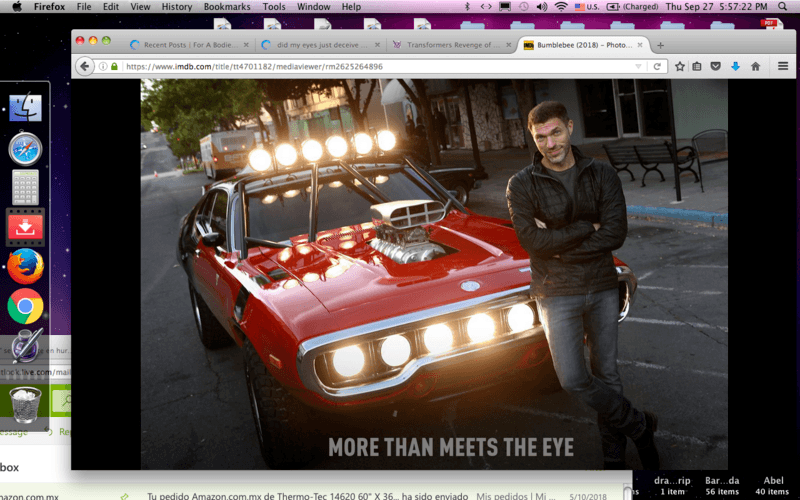Screen dimensions: 800x500
Task: Launch Safari from the Dock
Action: (25, 148)
